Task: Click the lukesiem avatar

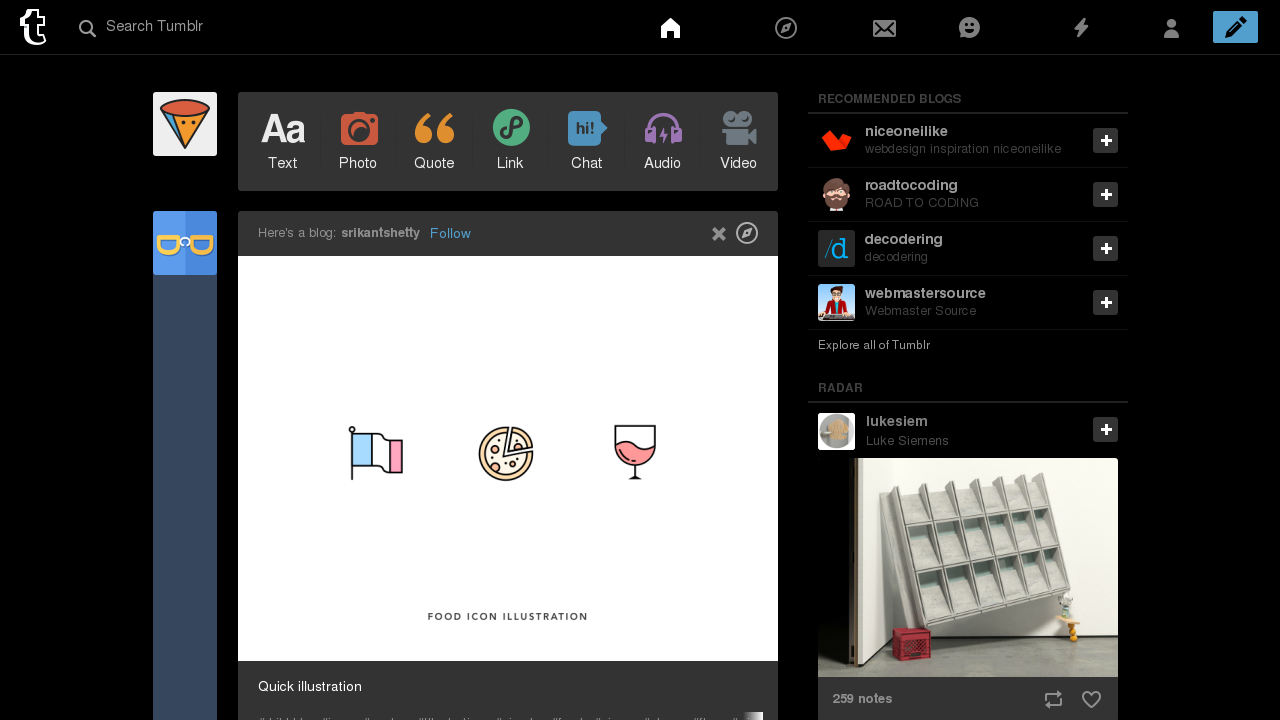Action: tap(836, 431)
